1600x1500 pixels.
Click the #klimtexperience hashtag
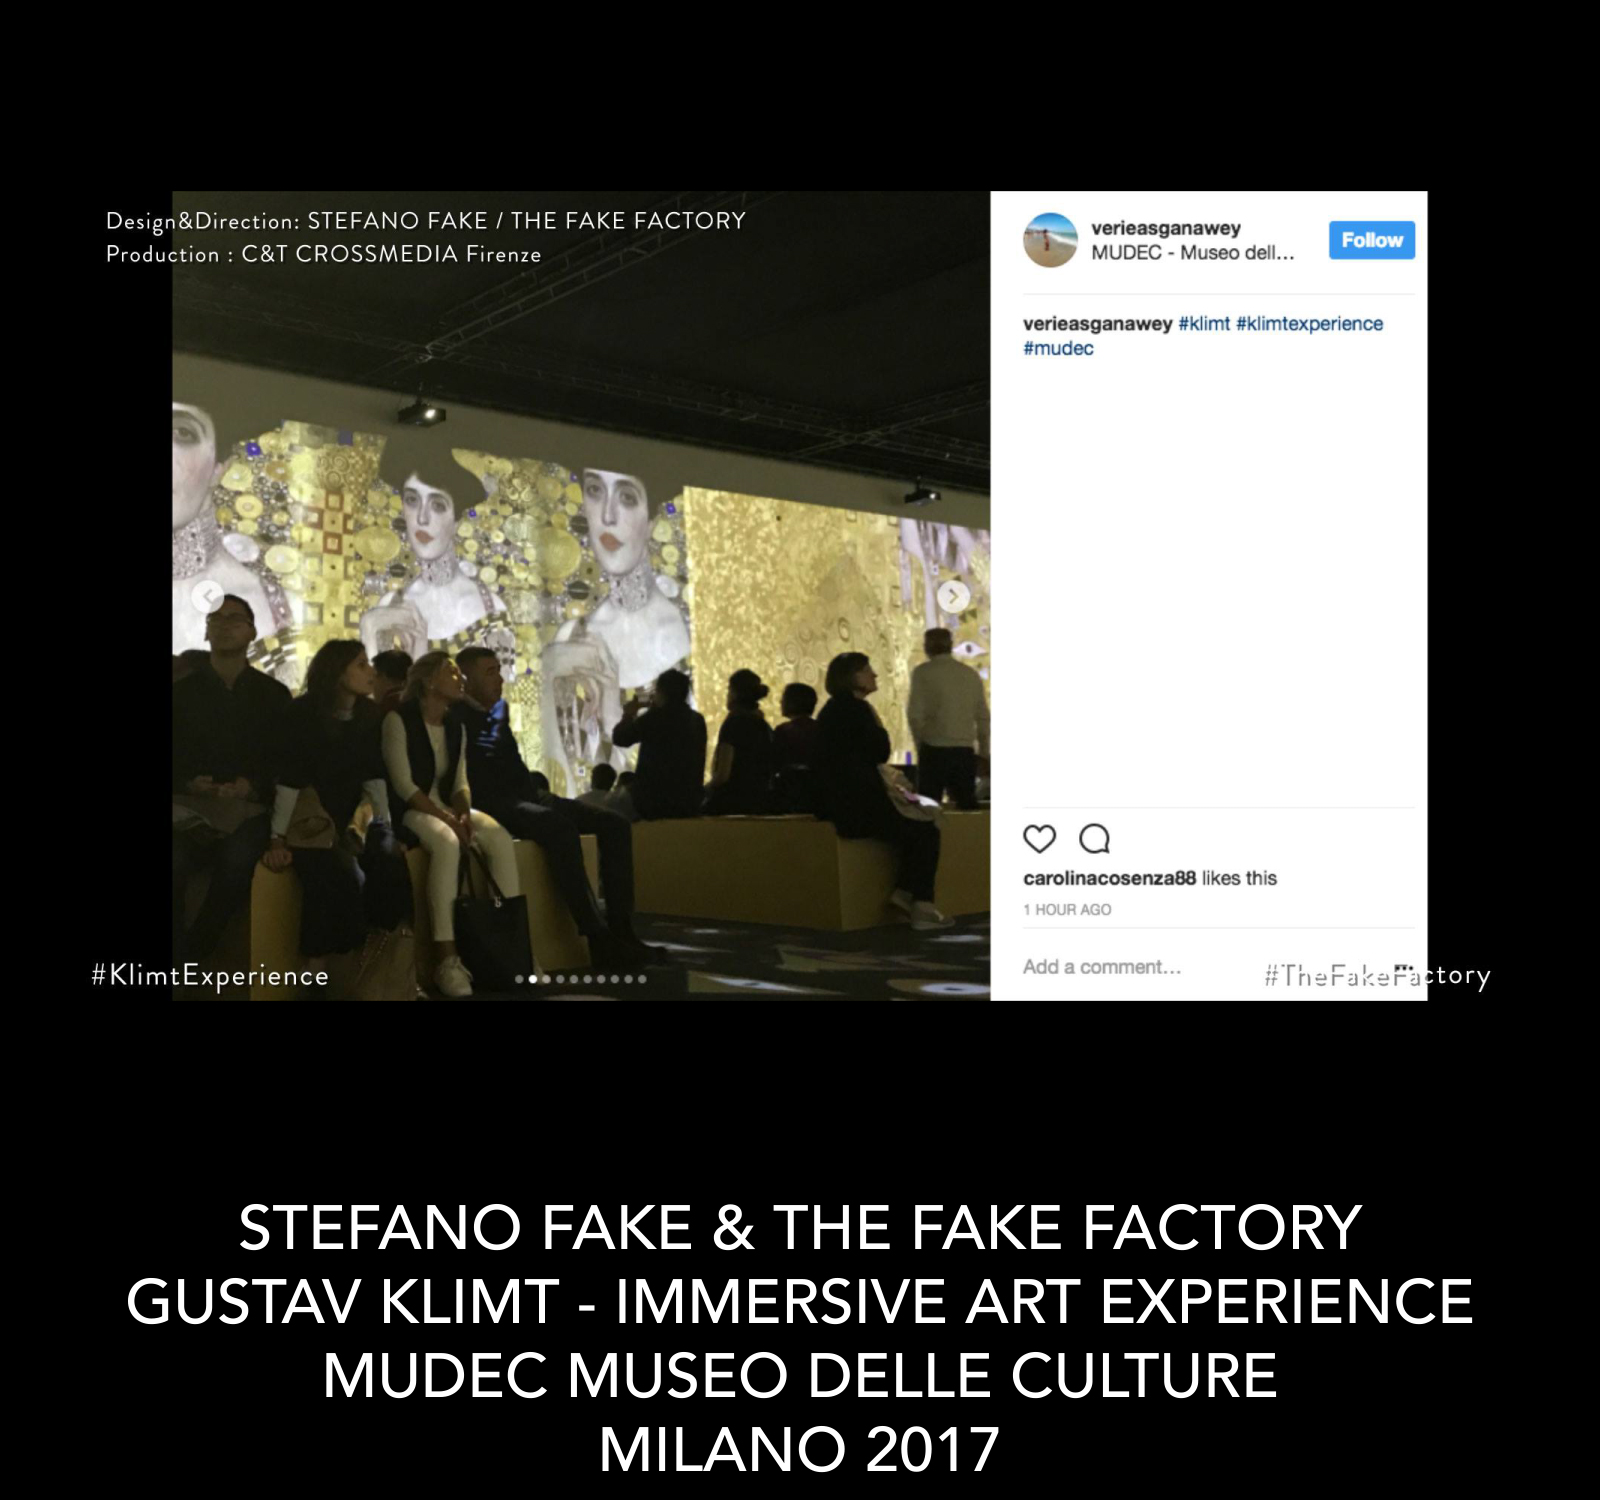[1309, 324]
